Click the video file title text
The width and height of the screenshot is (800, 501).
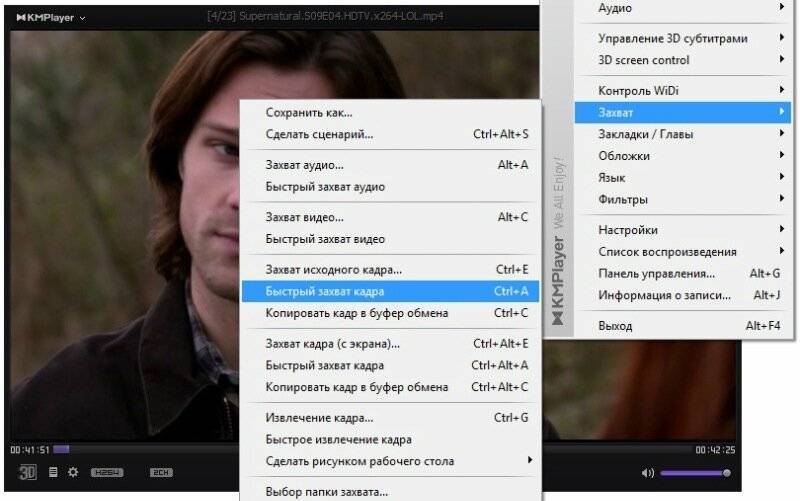click(x=326, y=16)
